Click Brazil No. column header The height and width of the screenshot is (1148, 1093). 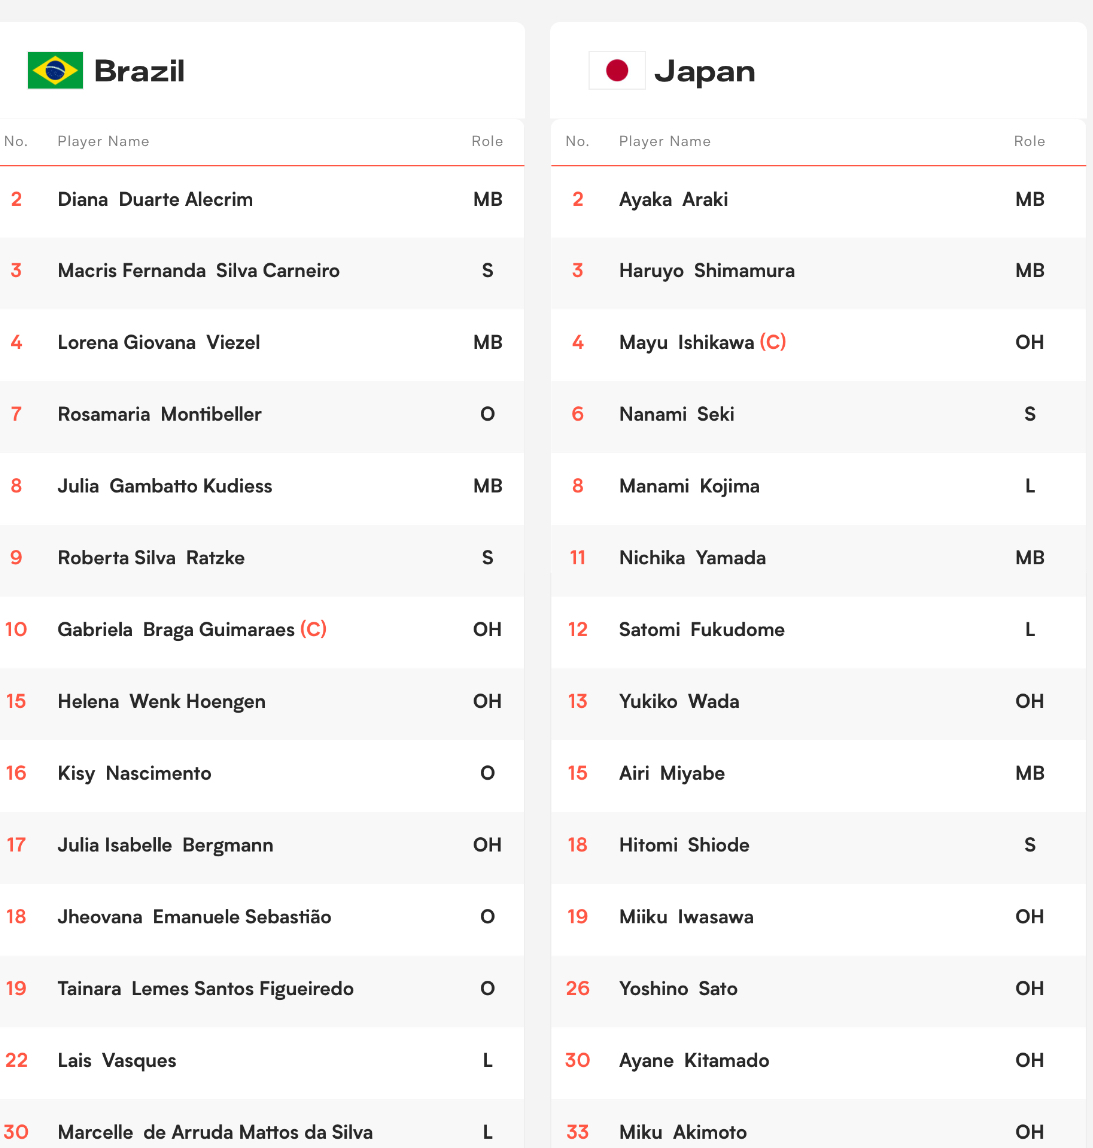[x=15, y=141]
